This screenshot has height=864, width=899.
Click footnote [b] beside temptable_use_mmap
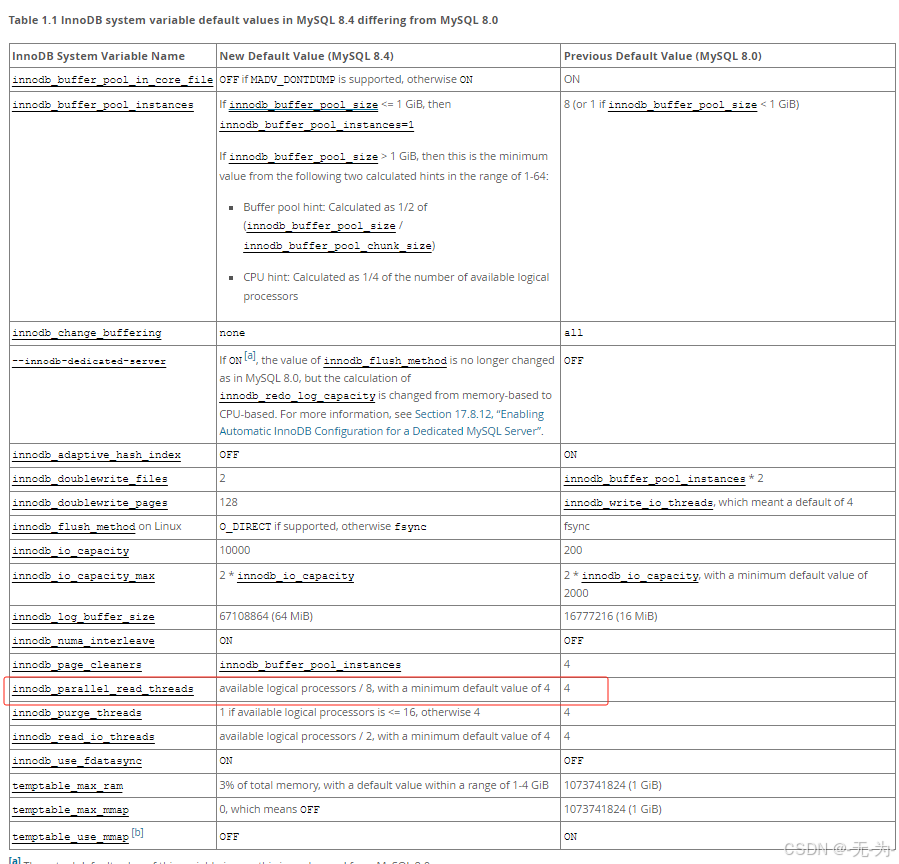(138, 830)
